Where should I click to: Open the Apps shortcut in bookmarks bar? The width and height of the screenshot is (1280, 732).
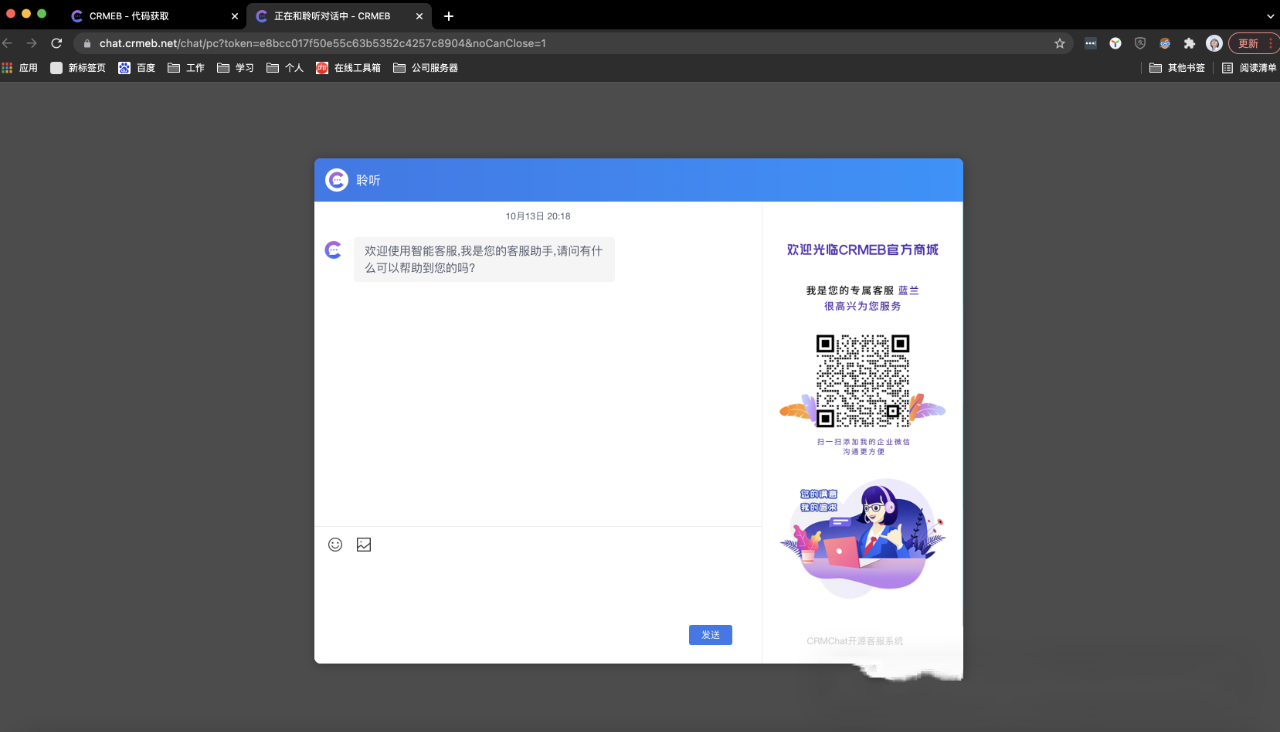coord(20,68)
